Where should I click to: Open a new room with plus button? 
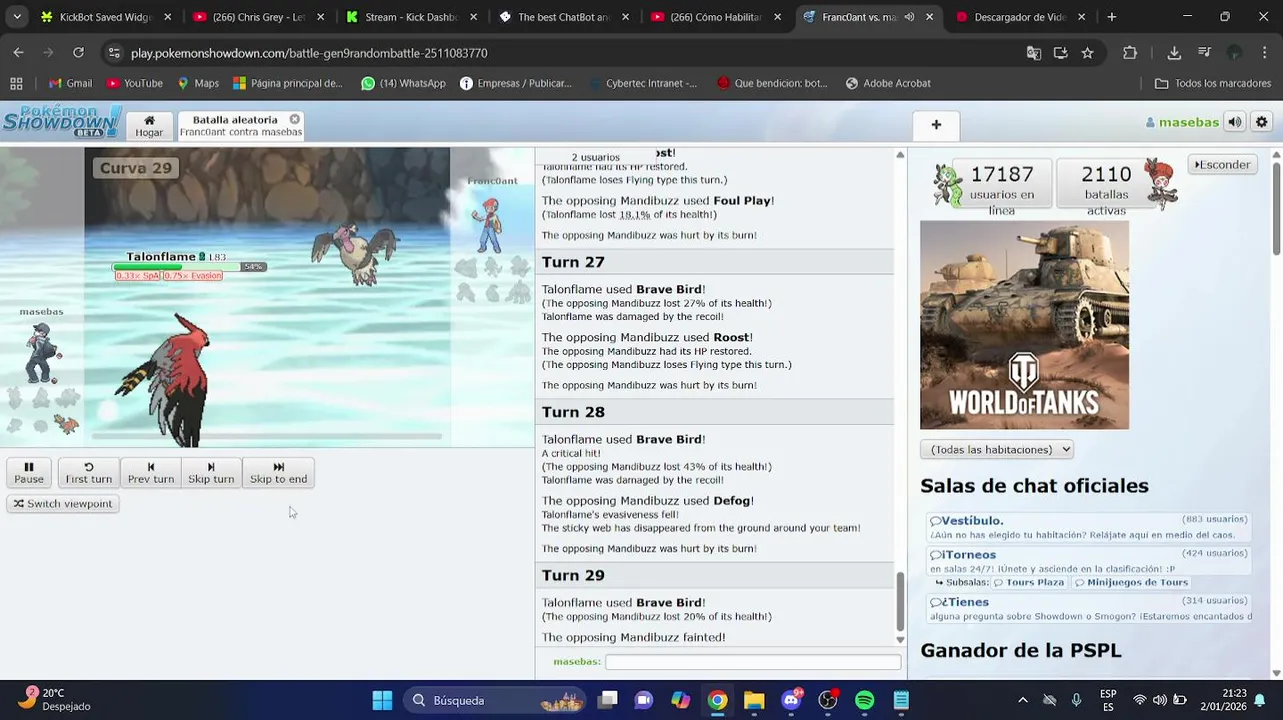coord(936,125)
